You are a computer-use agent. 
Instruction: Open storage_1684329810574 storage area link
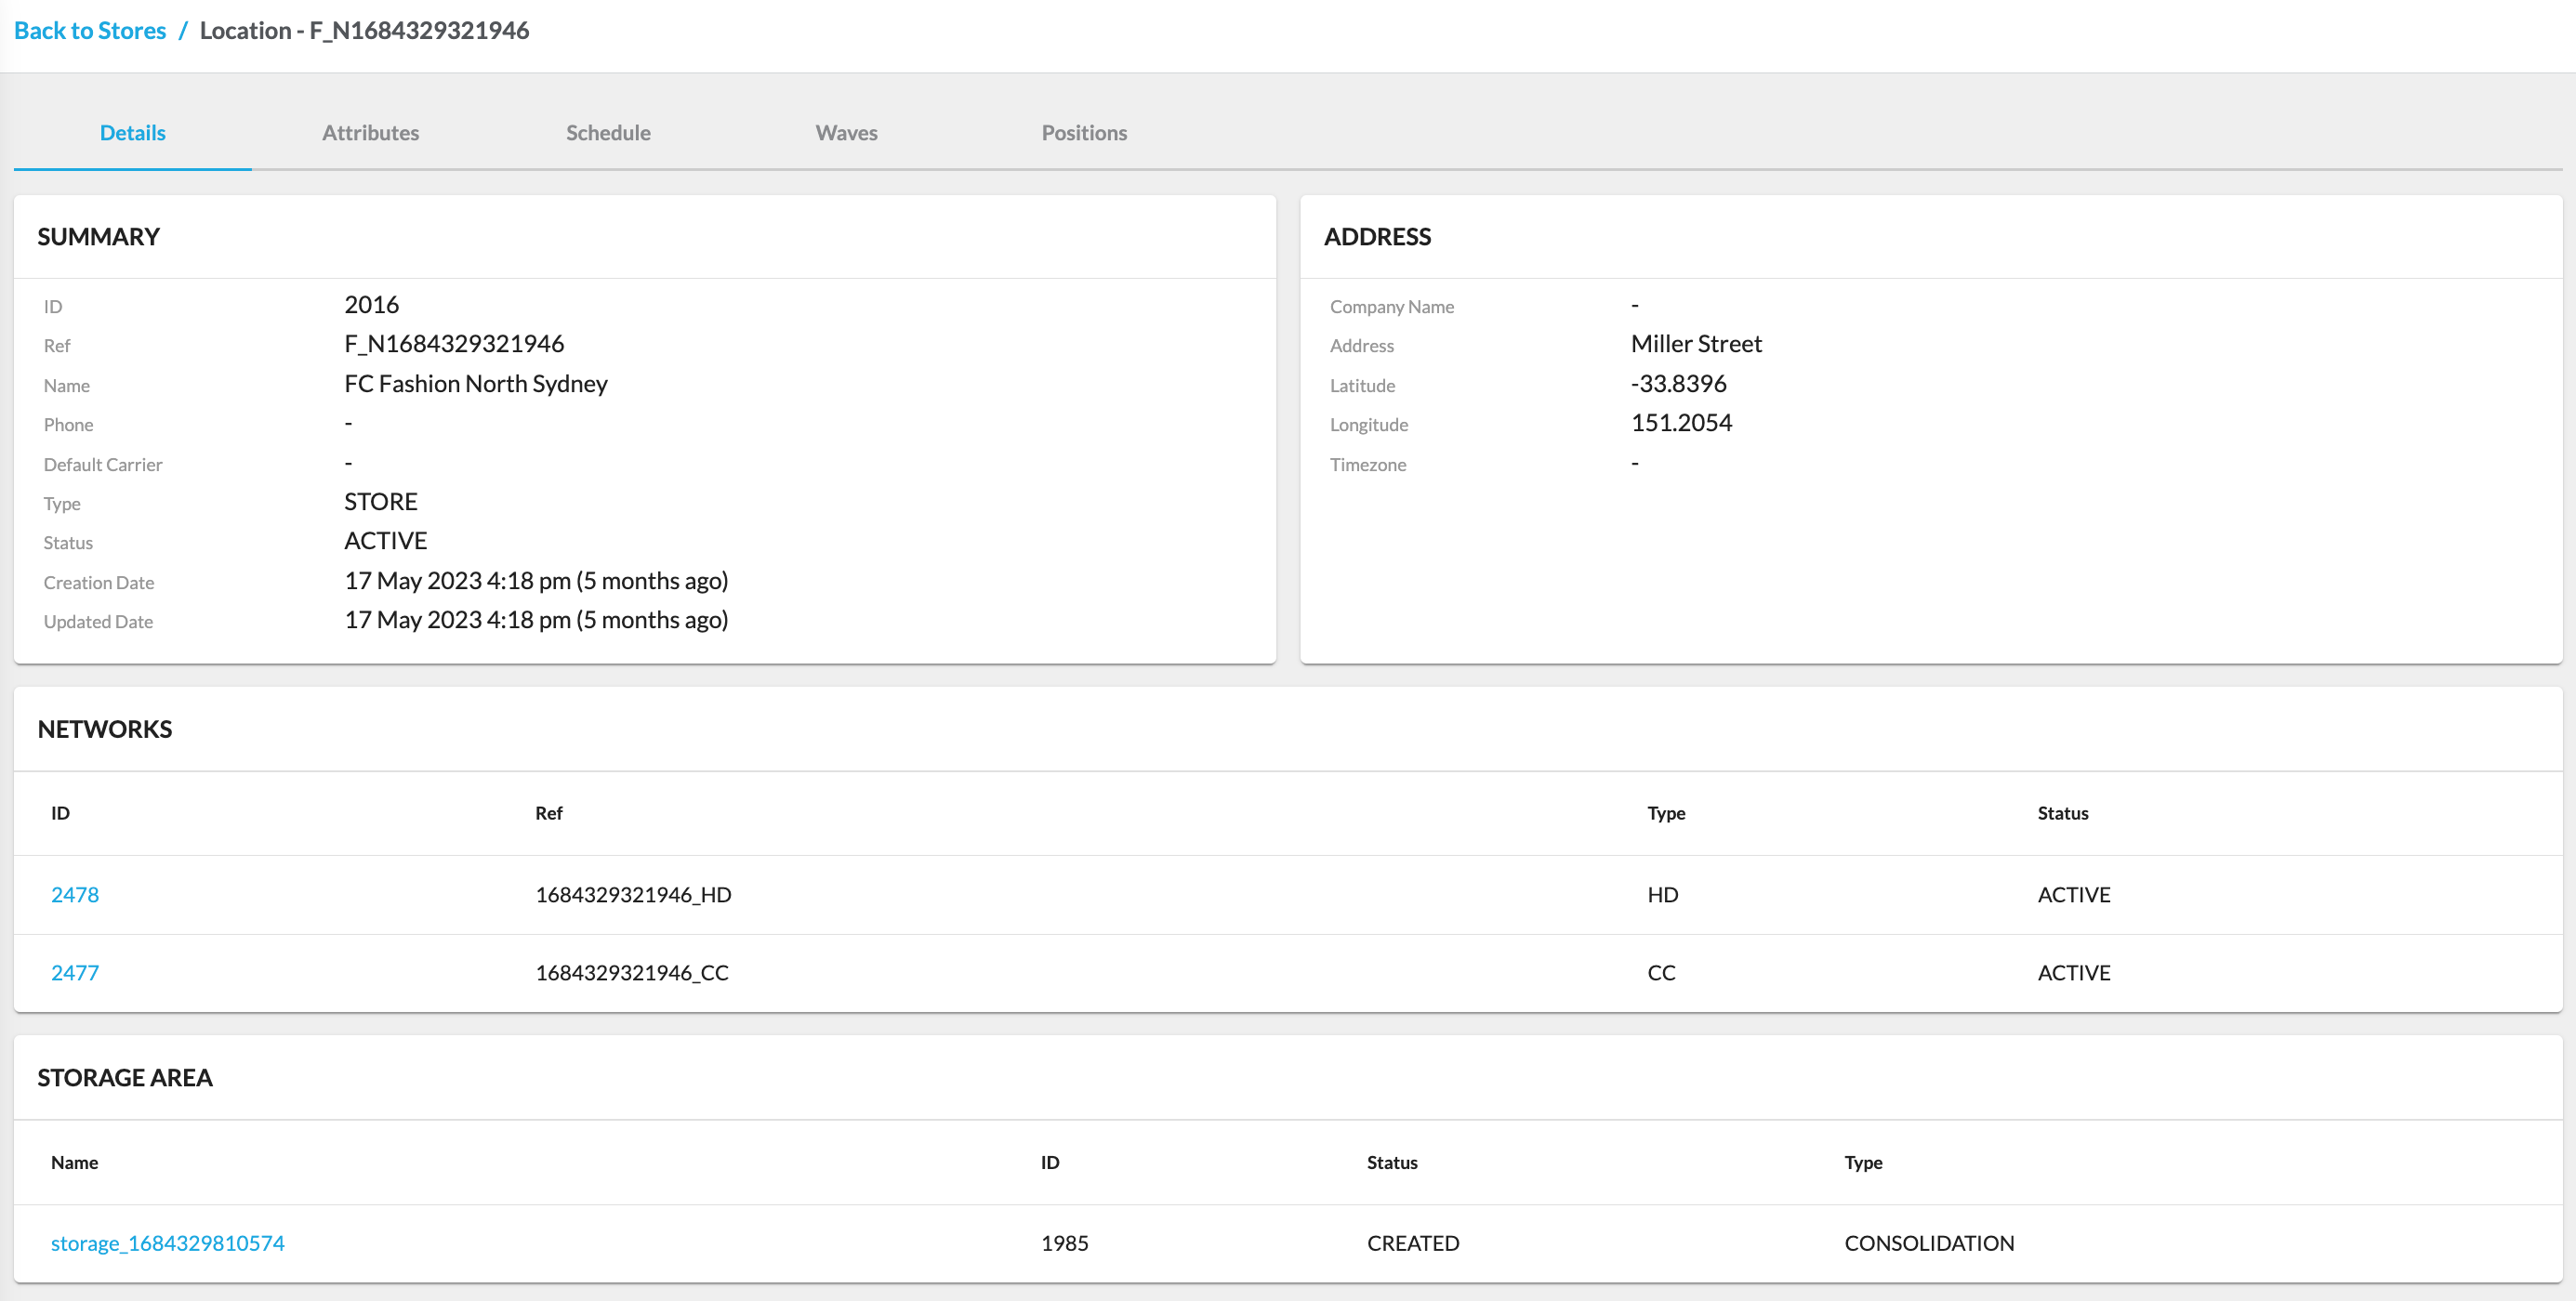168,1242
